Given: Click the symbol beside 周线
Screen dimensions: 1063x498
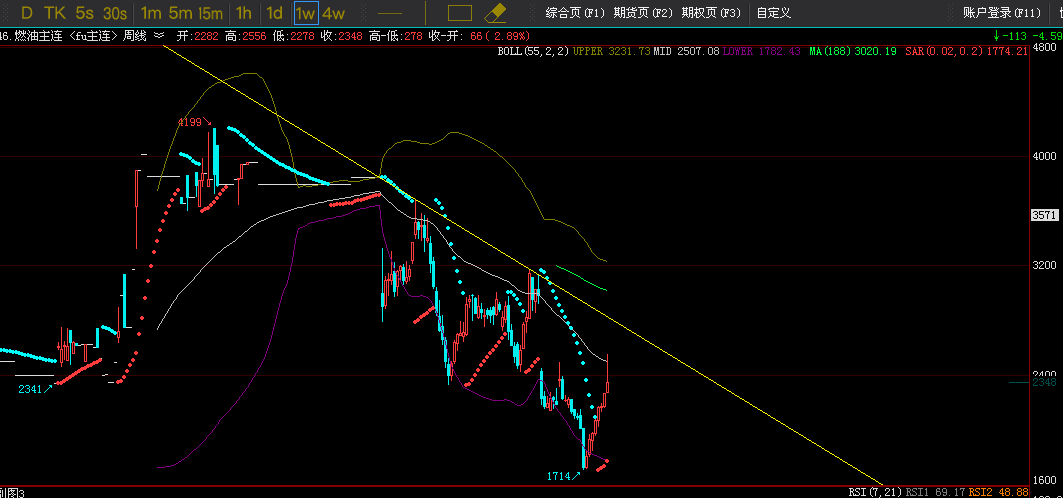Looking at the screenshot, I should click(159, 35).
